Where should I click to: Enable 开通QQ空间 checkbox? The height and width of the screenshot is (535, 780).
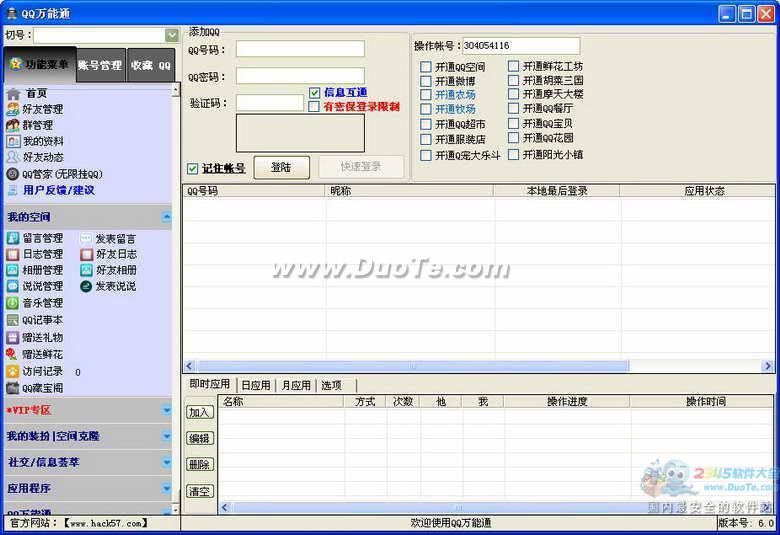click(x=426, y=67)
